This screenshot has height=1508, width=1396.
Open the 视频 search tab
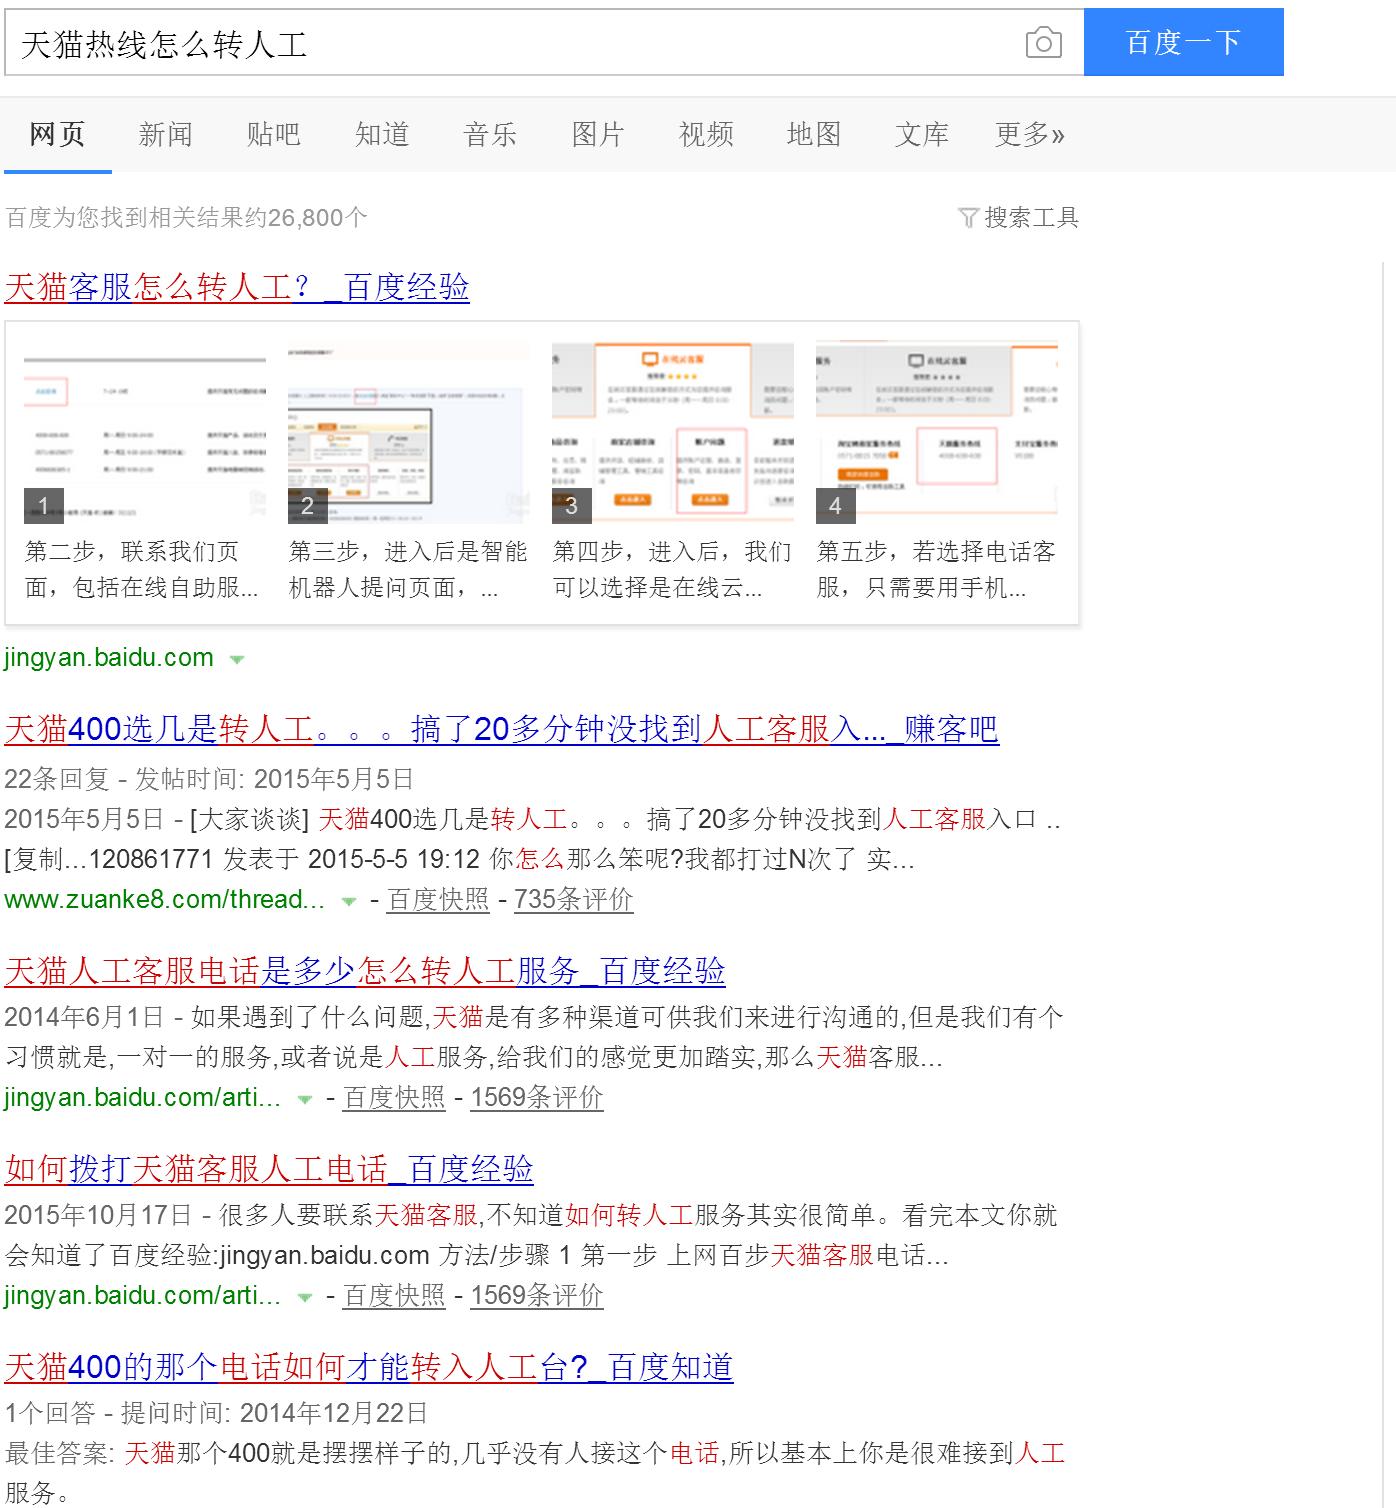(706, 134)
